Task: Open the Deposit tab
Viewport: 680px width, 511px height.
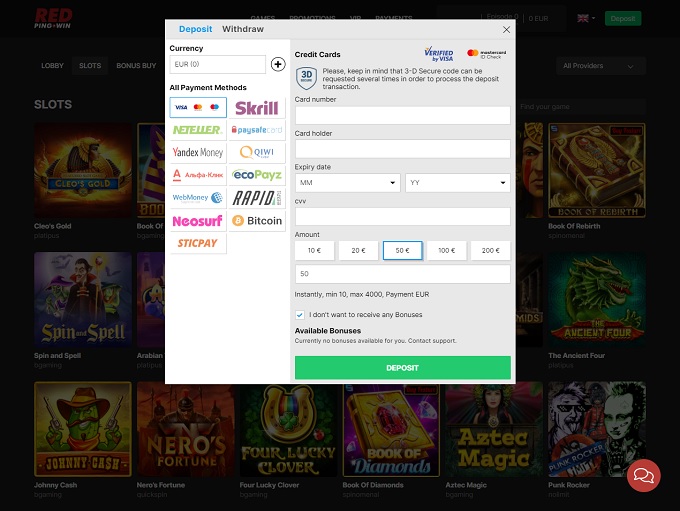Action: point(195,29)
